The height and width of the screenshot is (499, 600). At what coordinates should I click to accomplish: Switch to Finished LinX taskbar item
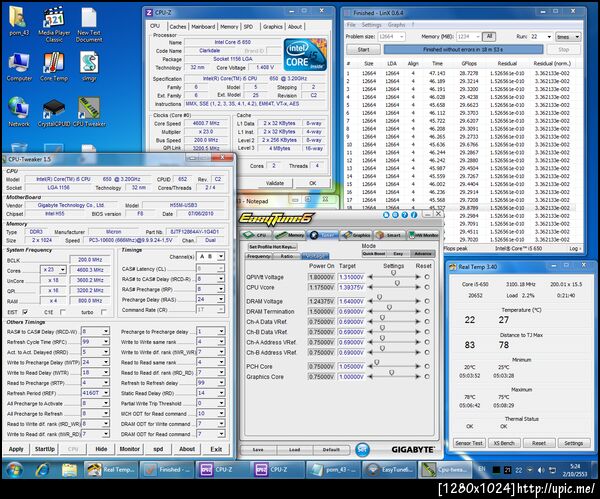tap(167, 470)
